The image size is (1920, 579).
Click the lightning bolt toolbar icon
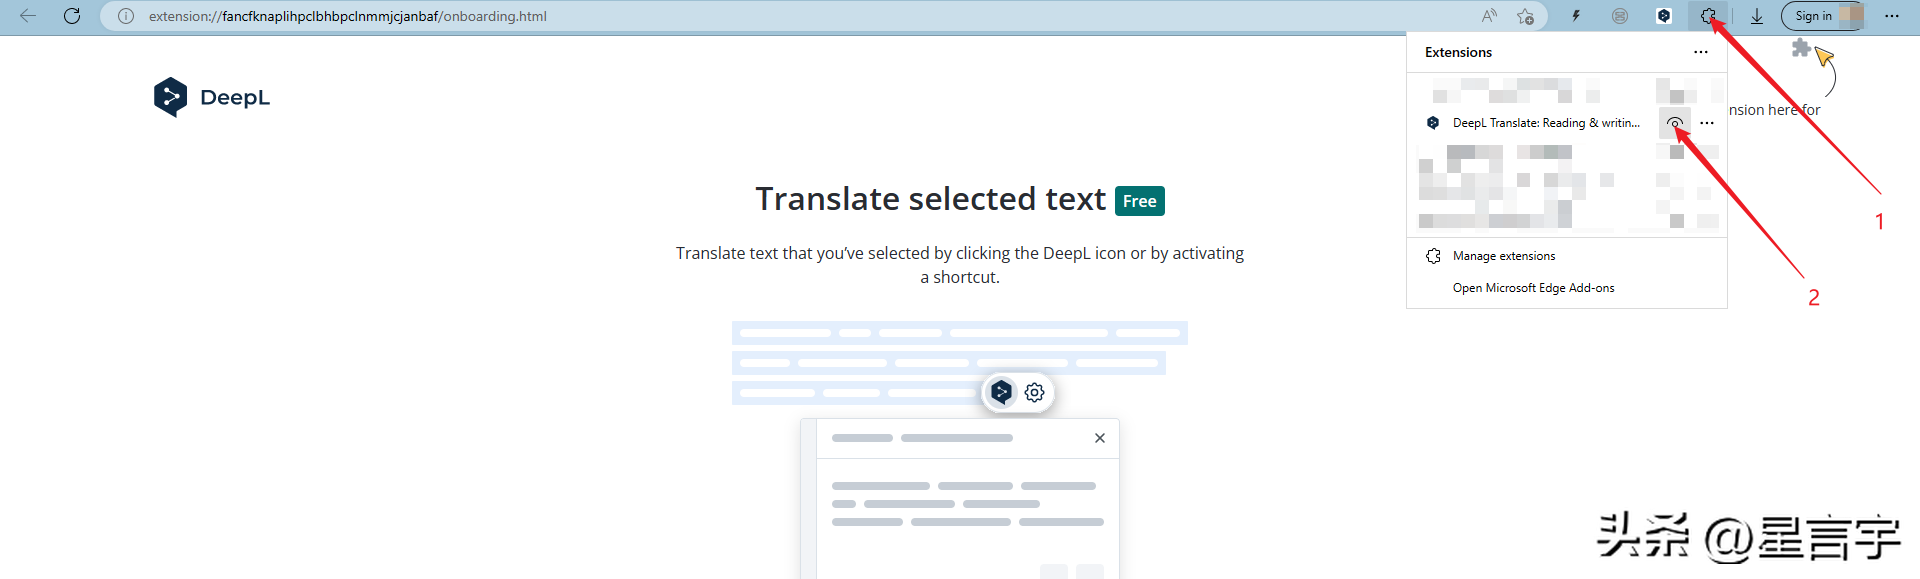click(1576, 16)
